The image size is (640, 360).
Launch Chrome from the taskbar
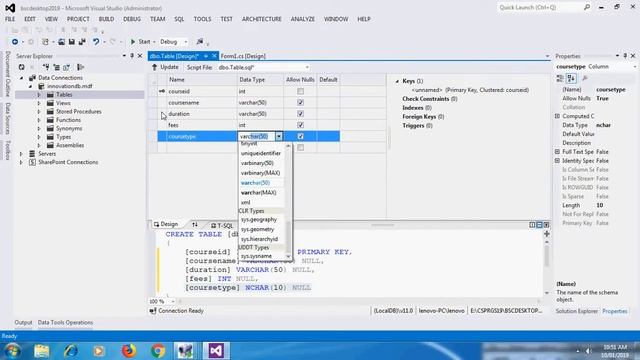pos(158,351)
